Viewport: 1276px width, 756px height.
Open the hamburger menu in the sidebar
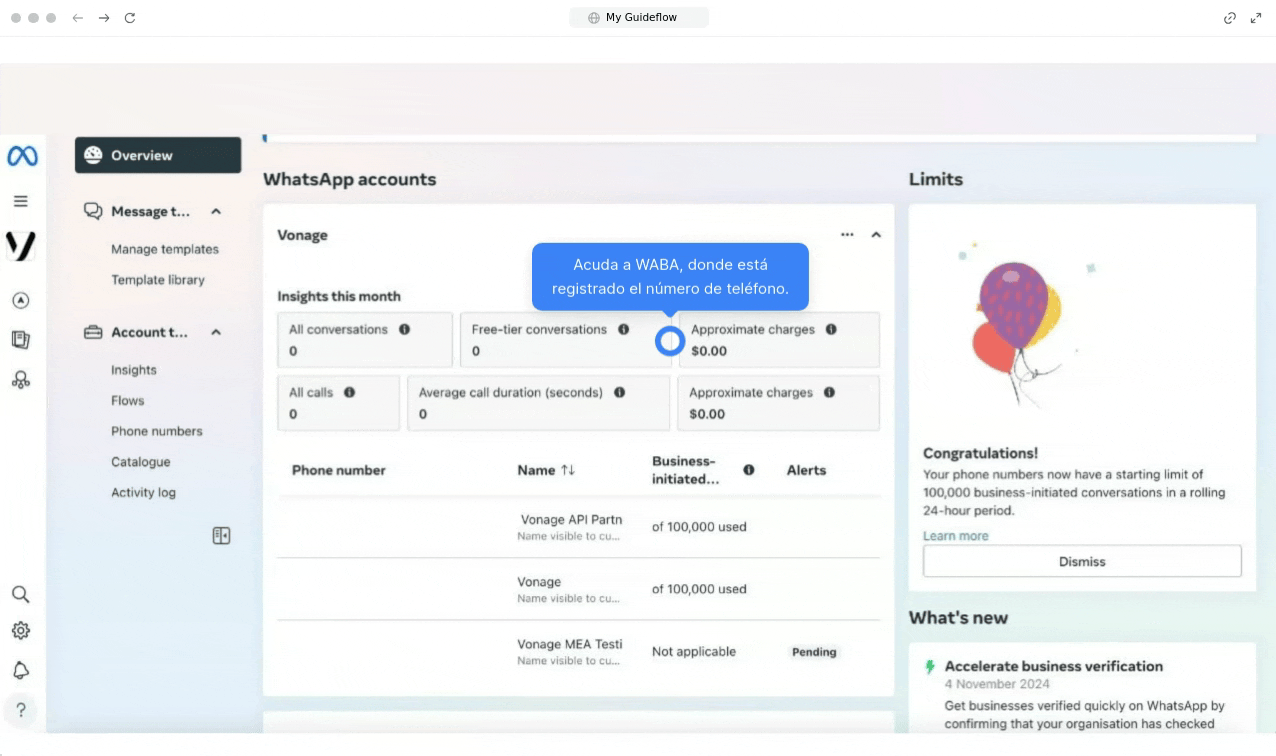(x=20, y=201)
